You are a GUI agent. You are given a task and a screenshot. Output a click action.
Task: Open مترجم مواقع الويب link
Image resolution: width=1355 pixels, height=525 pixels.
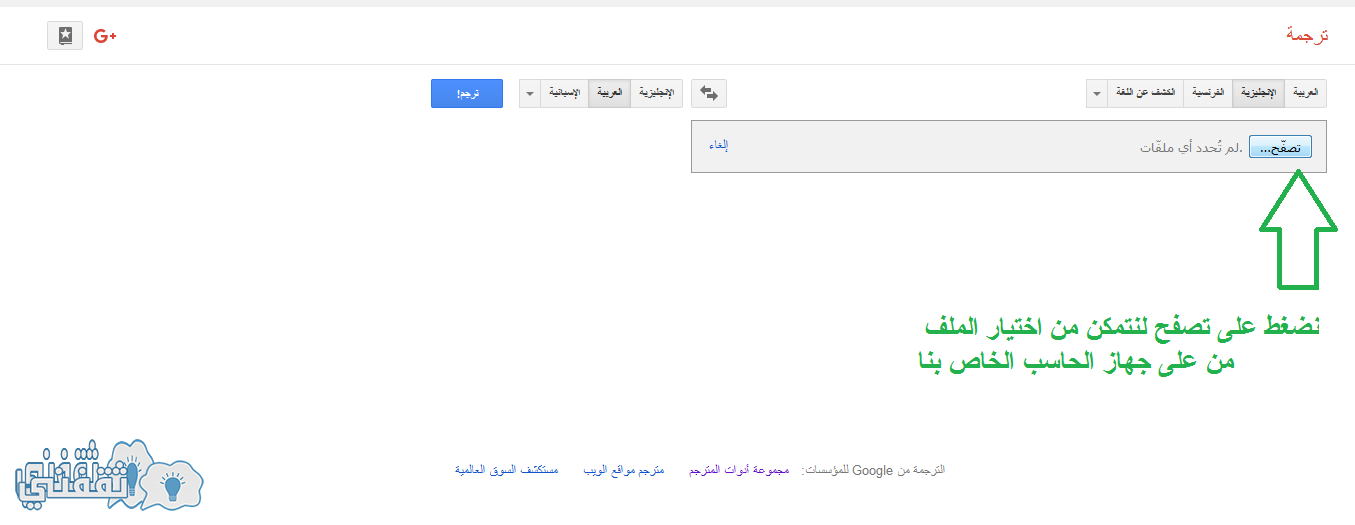(x=624, y=469)
